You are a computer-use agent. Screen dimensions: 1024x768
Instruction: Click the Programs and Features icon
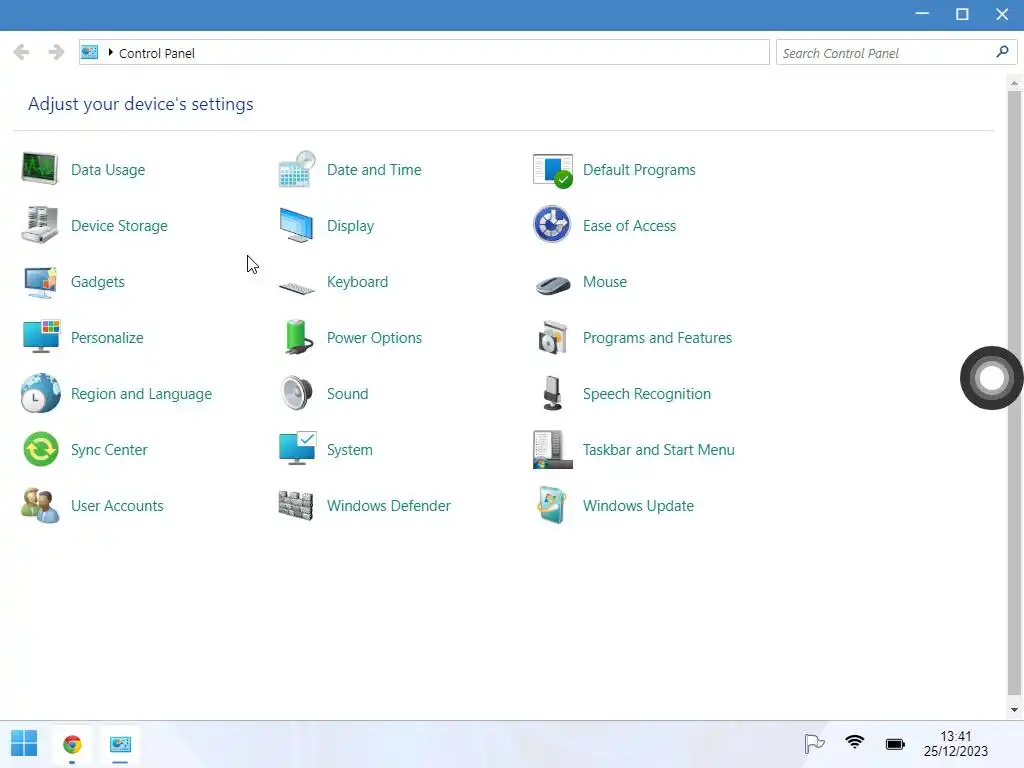[x=552, y=338]
